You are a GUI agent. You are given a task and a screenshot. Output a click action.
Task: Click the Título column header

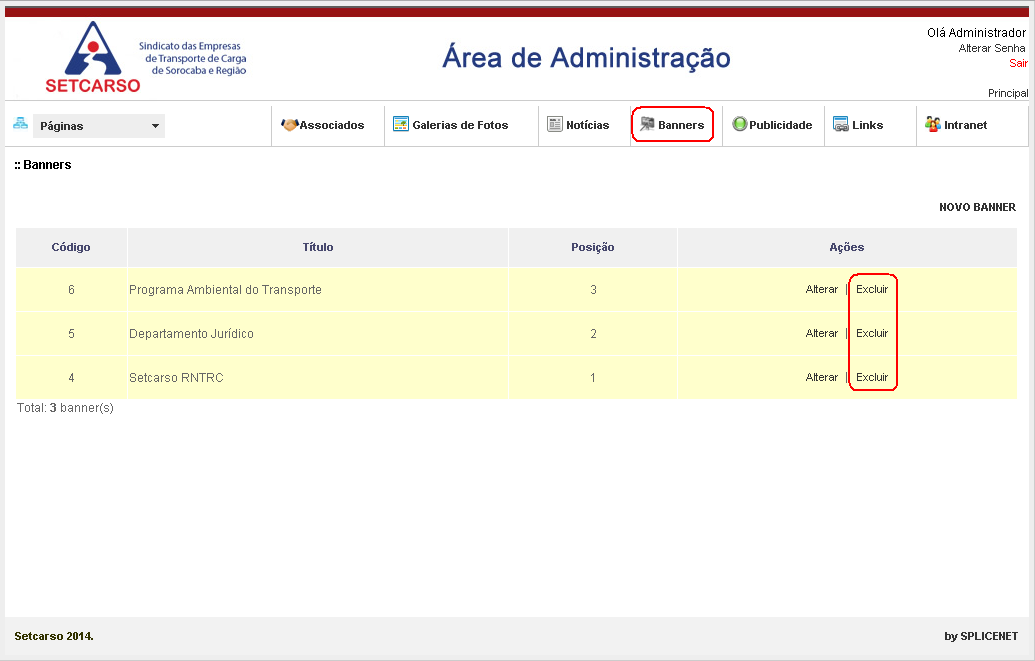(x=318, y=247)
